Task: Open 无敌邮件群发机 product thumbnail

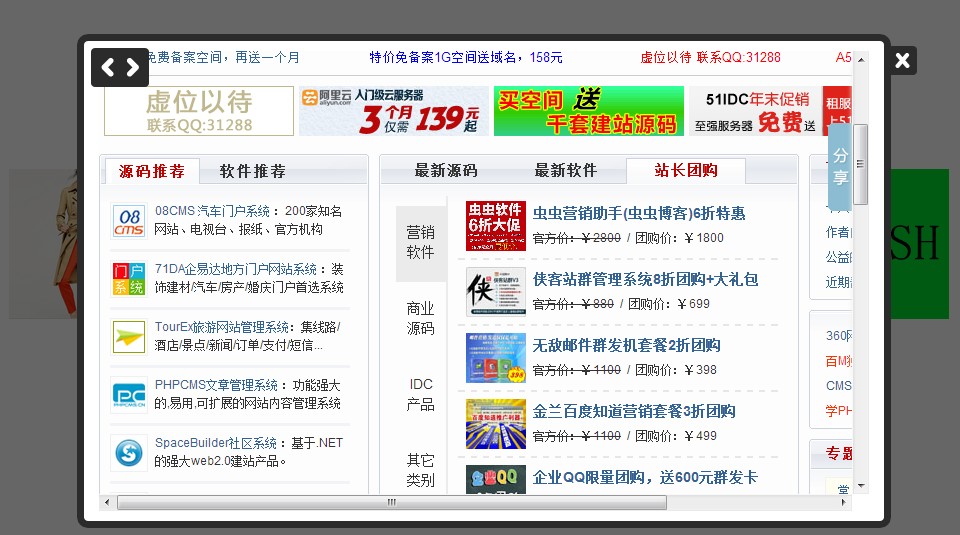Action: click(x=496, y=358)
